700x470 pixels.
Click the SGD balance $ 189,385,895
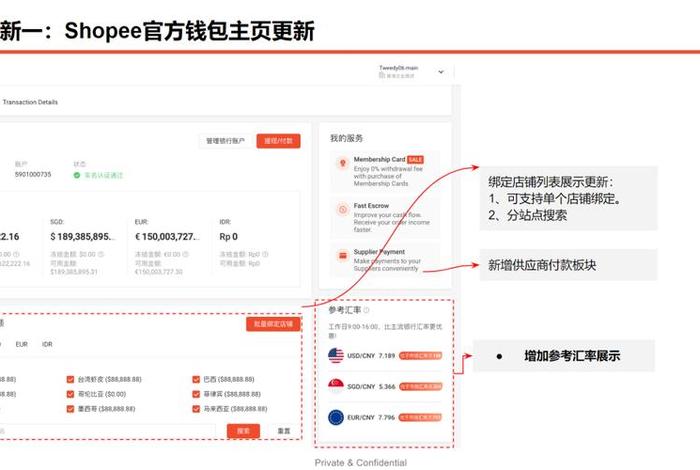(x=83, y=237)
